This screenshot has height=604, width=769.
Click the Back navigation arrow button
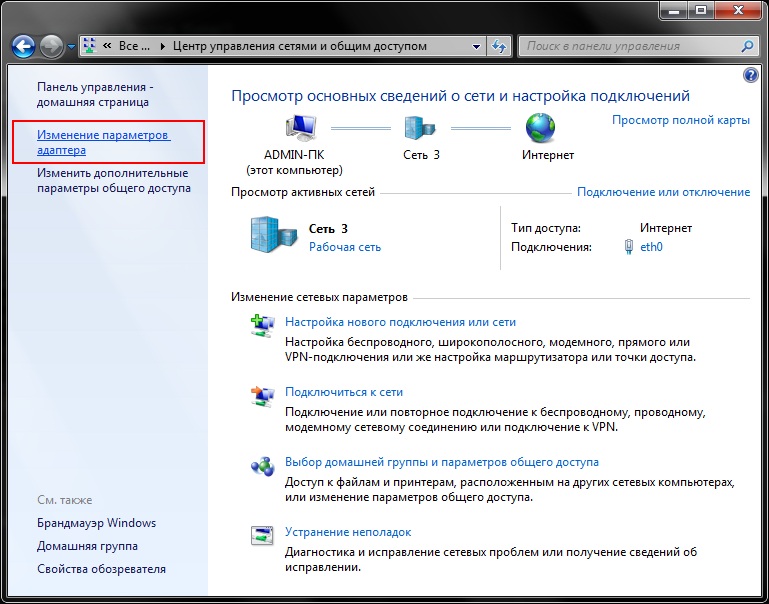coord(24,46)
